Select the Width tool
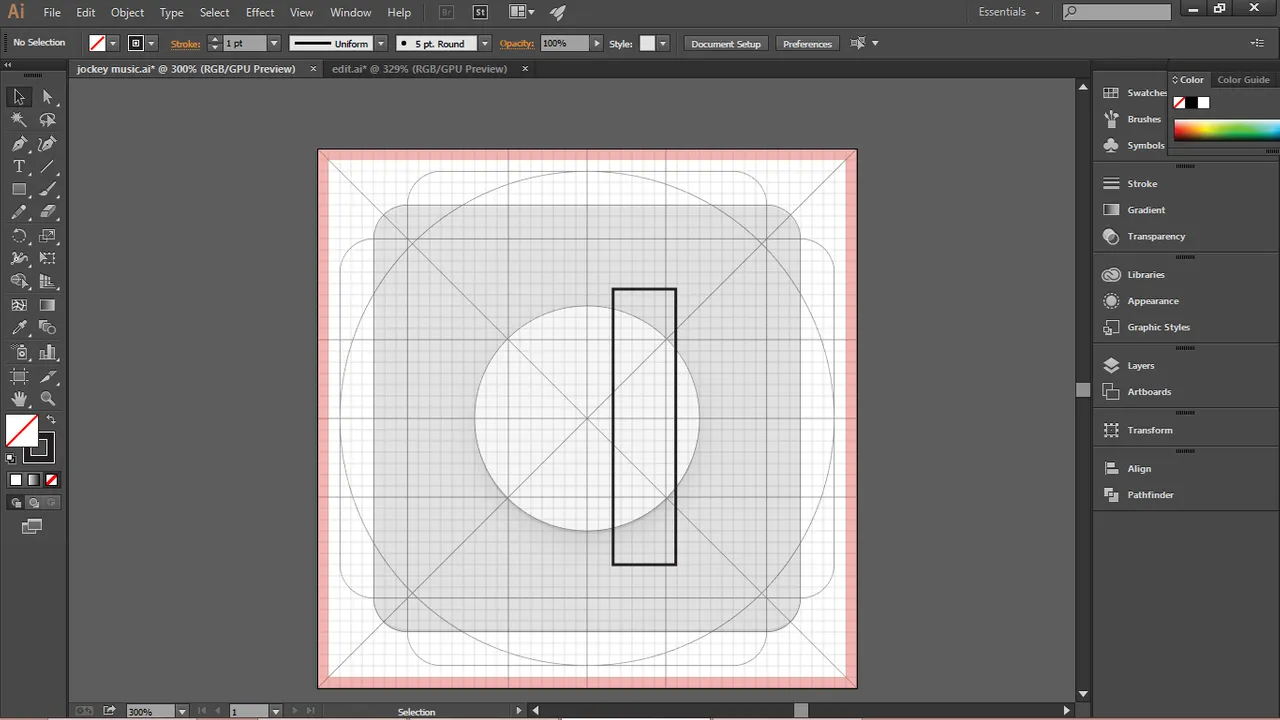Screen dimensions: 1280x720 pos(19,258)
